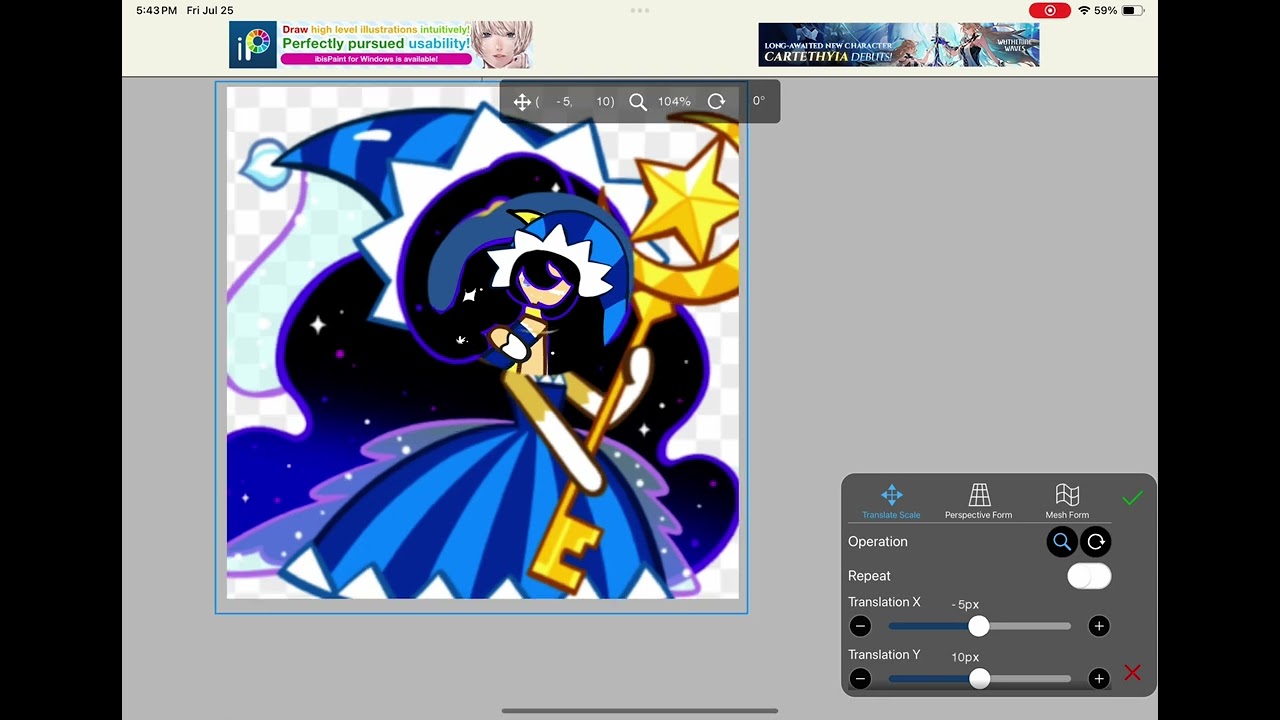Cancel transform with red X
The height and width of the screenshot is (720, 1280).
tap(1132, 673)
